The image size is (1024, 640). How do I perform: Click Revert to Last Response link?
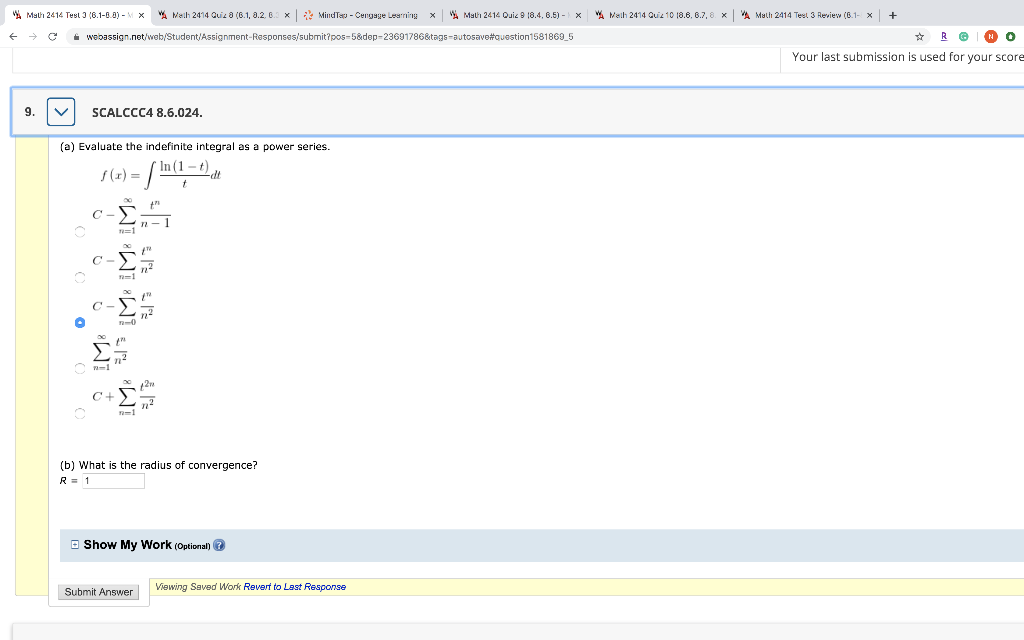(x=295, y=586)
